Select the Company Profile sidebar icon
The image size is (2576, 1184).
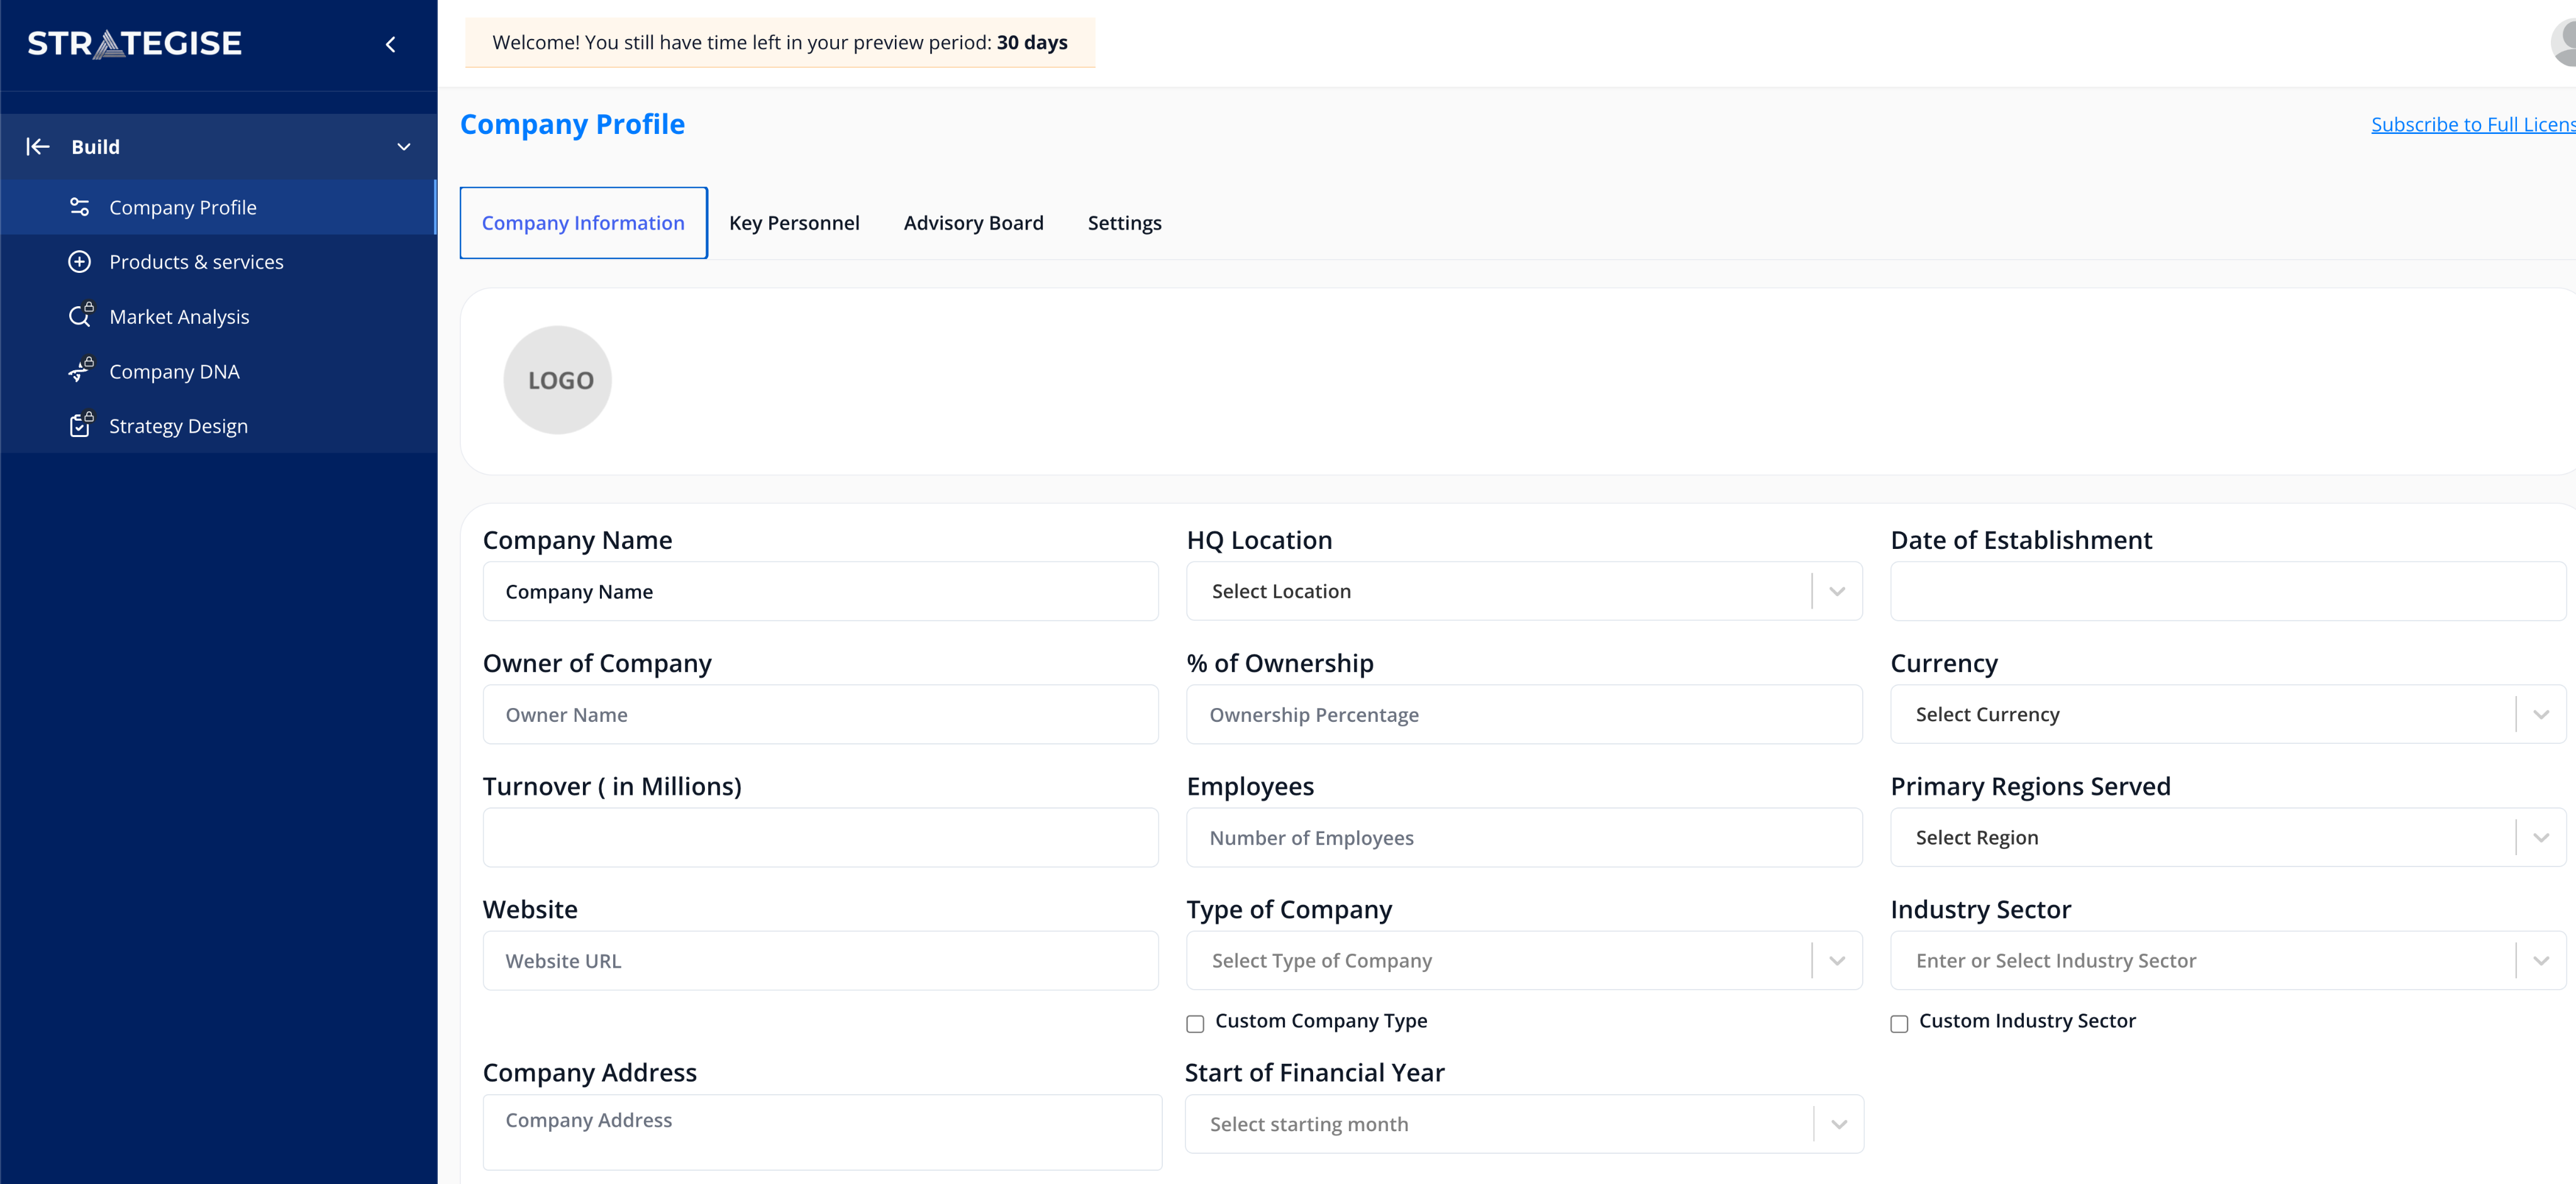(x=80, y=206)
